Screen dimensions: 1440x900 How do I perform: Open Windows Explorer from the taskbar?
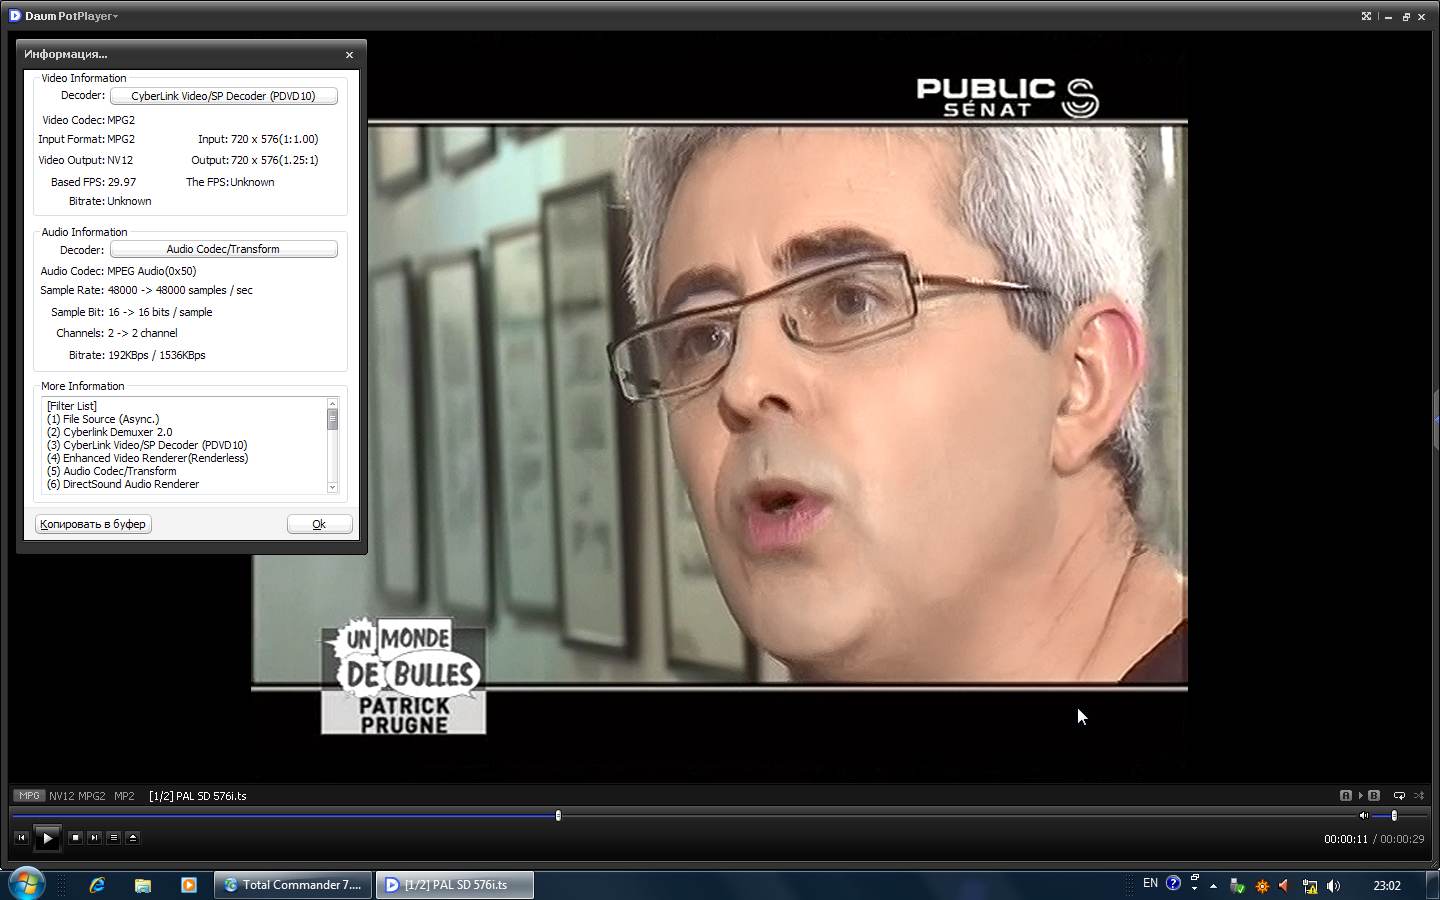[143, 885]
